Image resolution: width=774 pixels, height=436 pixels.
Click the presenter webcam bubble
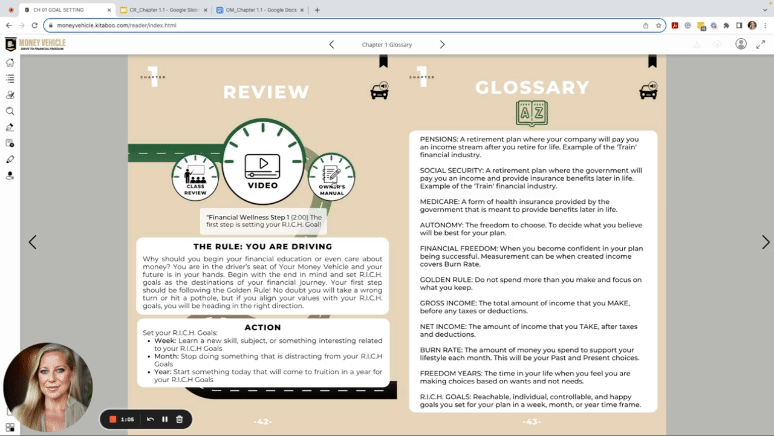(x=48, y=387)
